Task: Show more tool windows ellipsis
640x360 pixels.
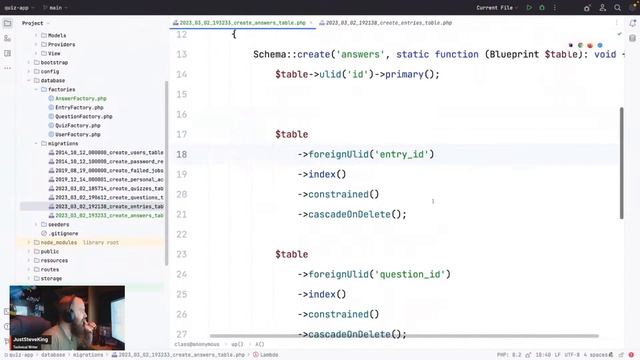Action: click(x=7, y=68)
